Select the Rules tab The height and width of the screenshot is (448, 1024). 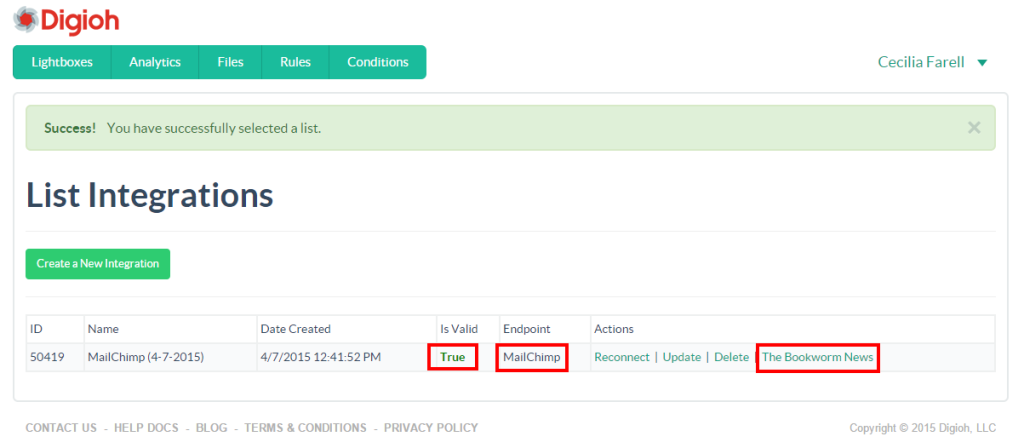point(295,62)
